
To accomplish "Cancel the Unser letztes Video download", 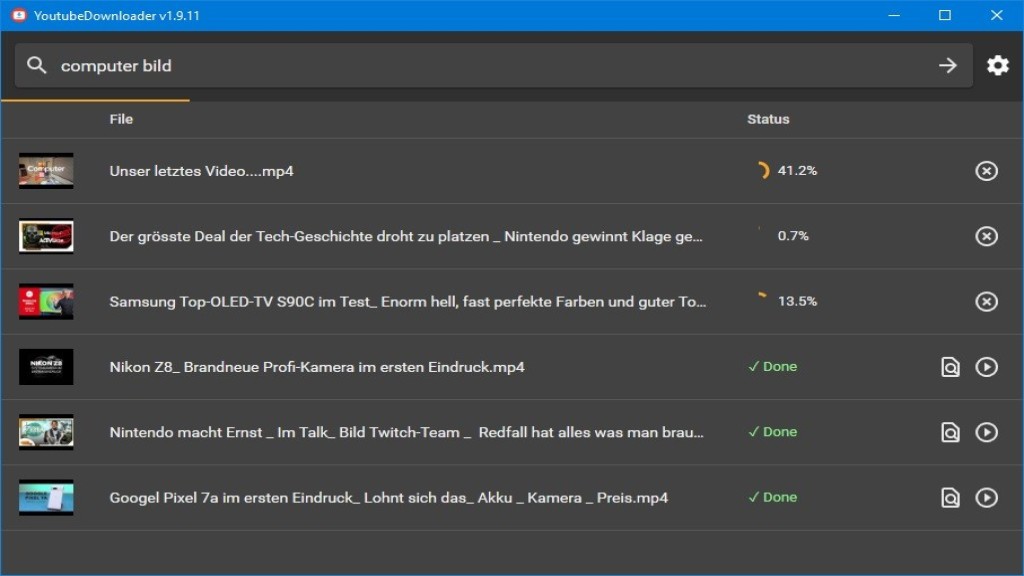I will click(986, 170).
